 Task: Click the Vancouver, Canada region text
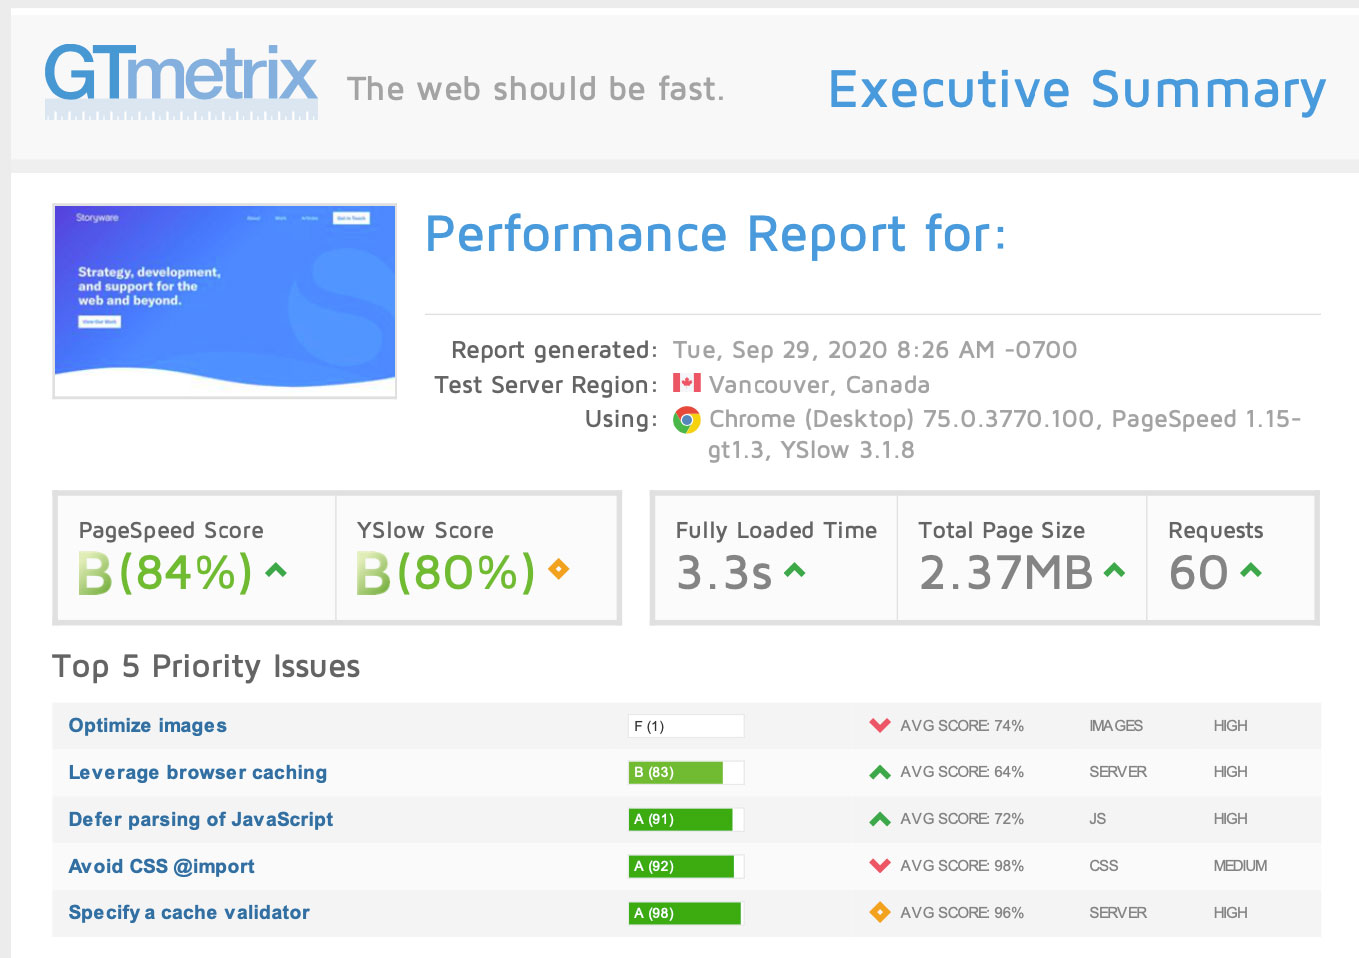click(820, 385)
